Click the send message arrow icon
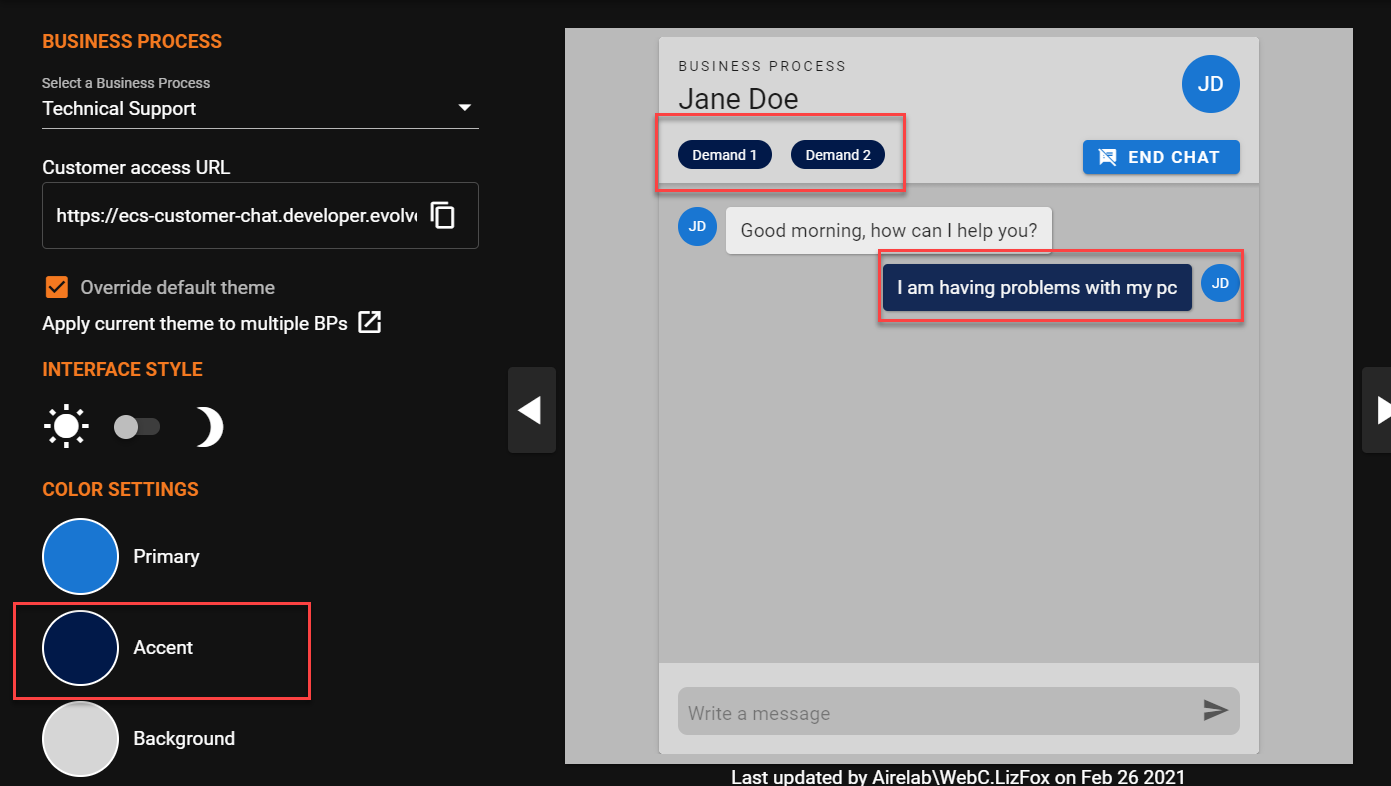The height and width of the screenshot is (786, 1391). [x=1215, y=711]
